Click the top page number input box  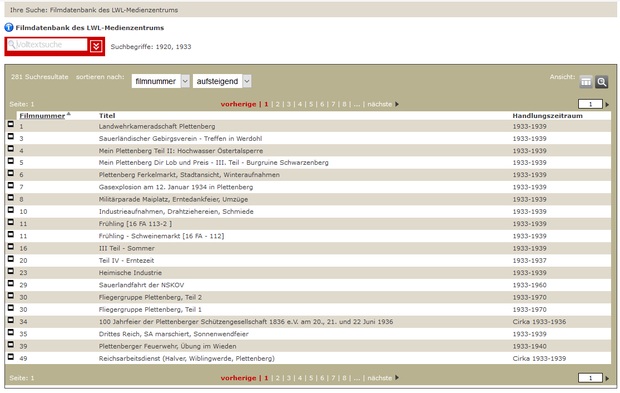[590, 104]
